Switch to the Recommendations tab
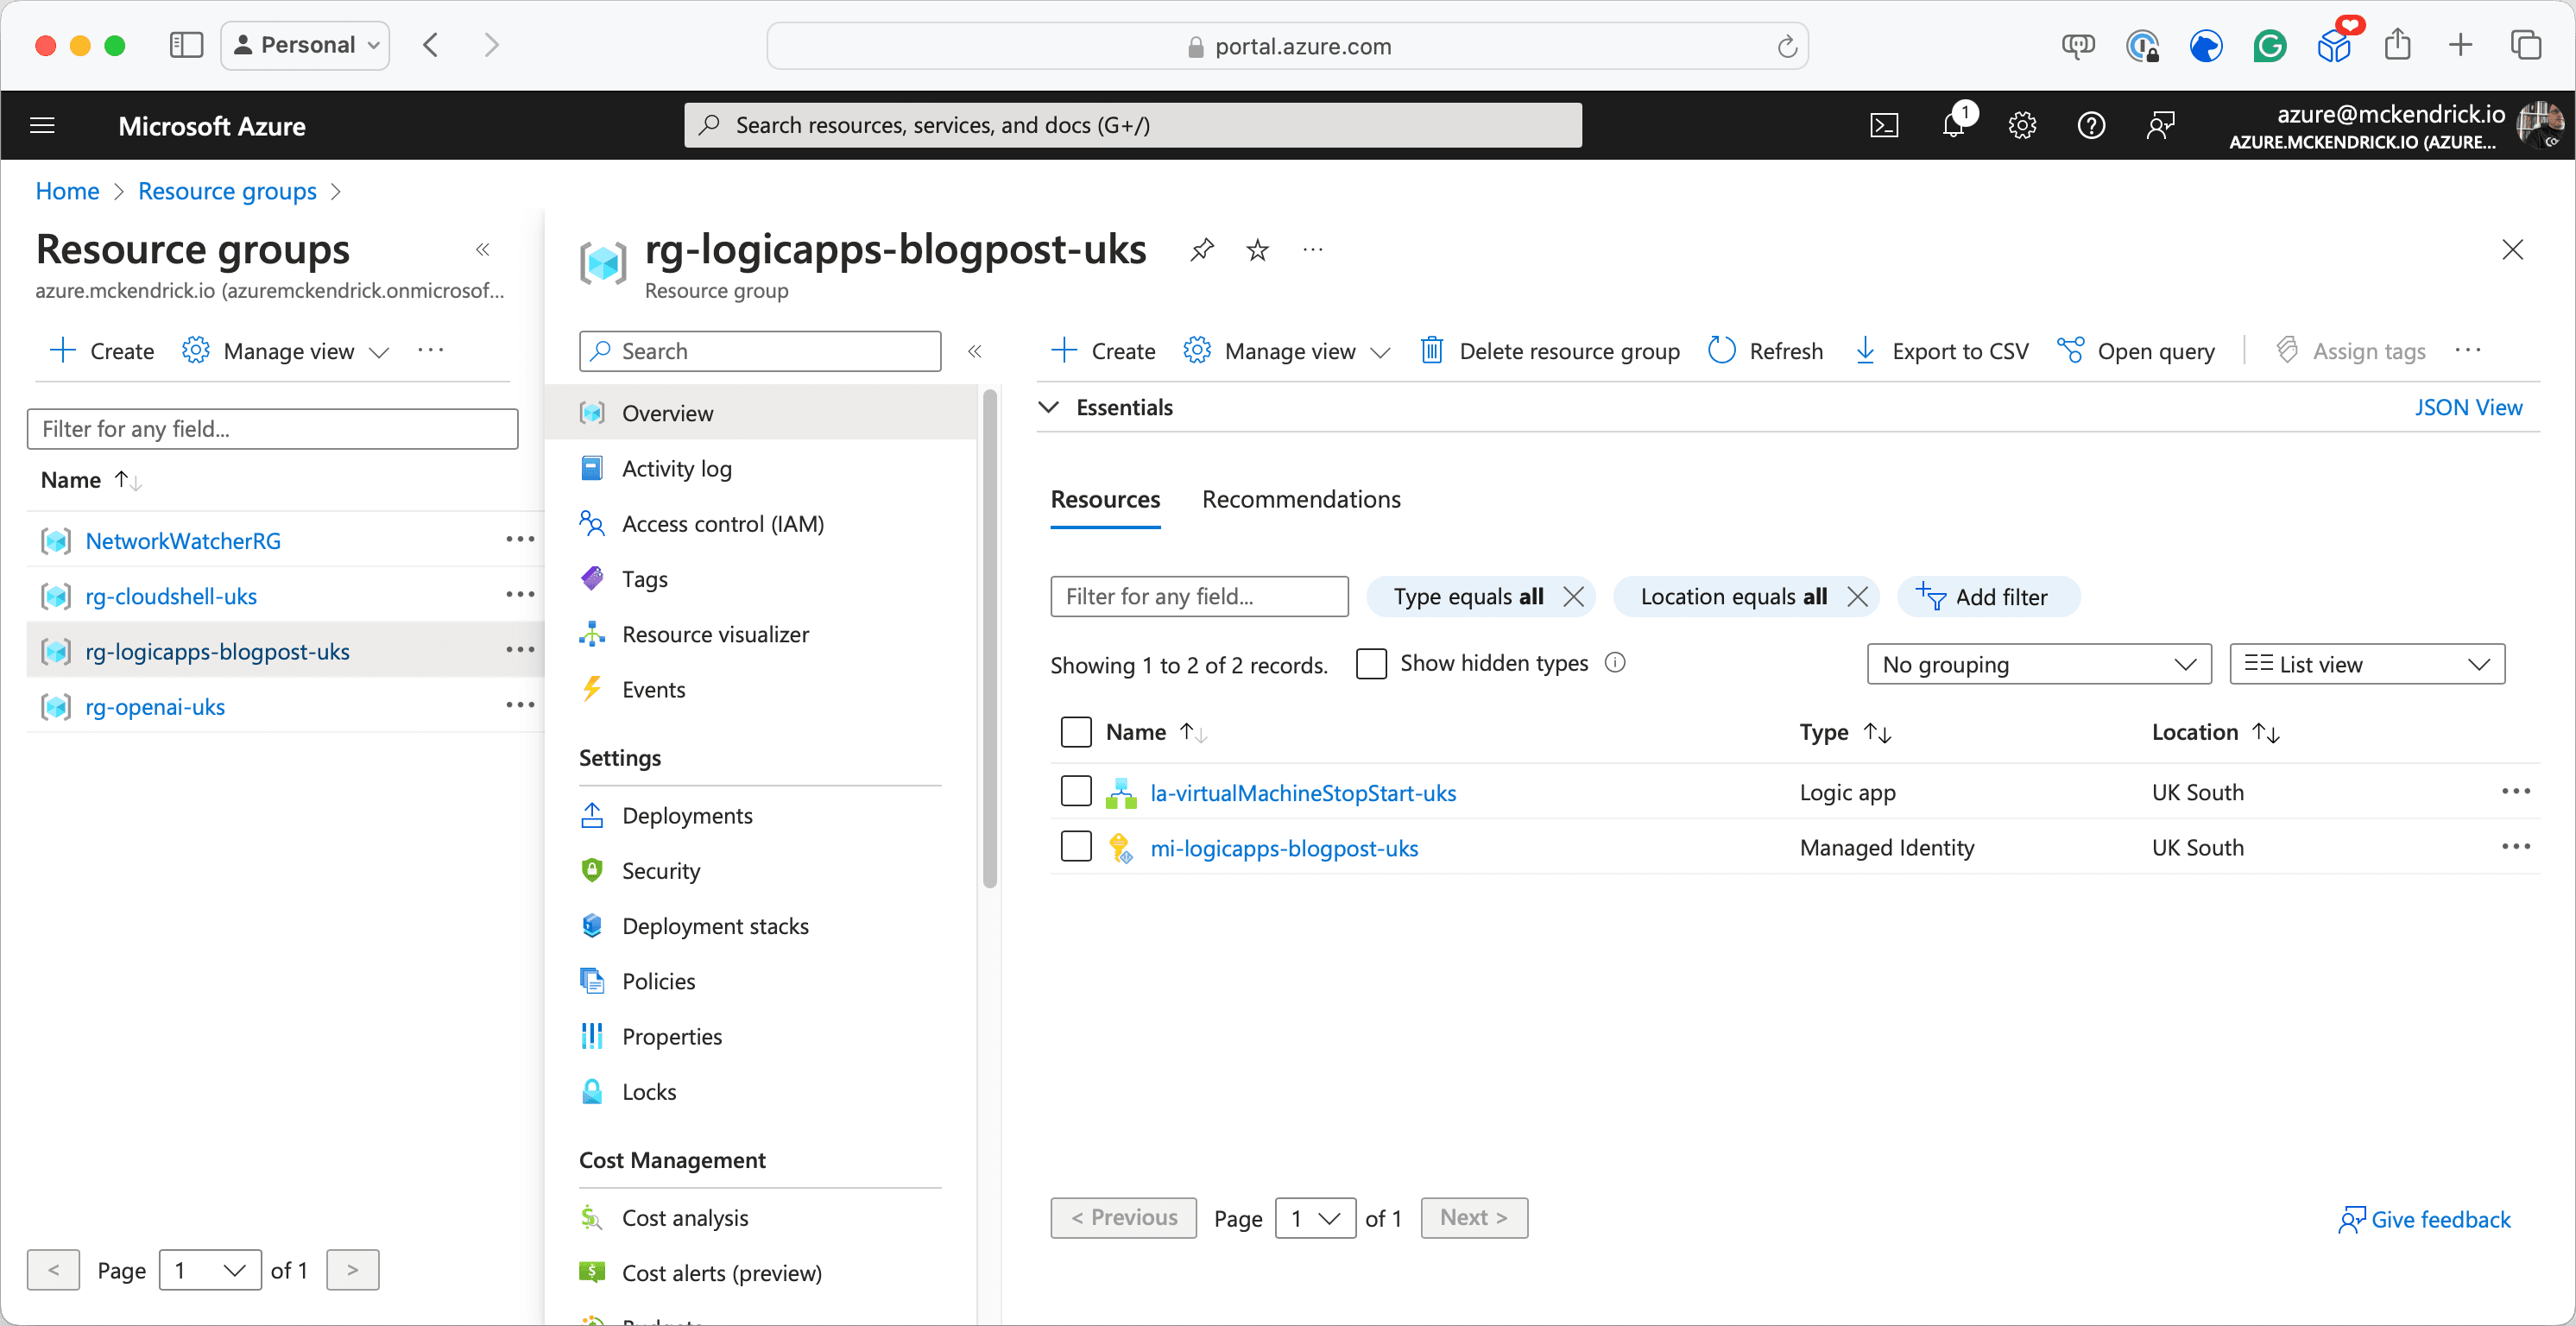The height and width of the screenshot is (1326, 2576). (1300, 499)
